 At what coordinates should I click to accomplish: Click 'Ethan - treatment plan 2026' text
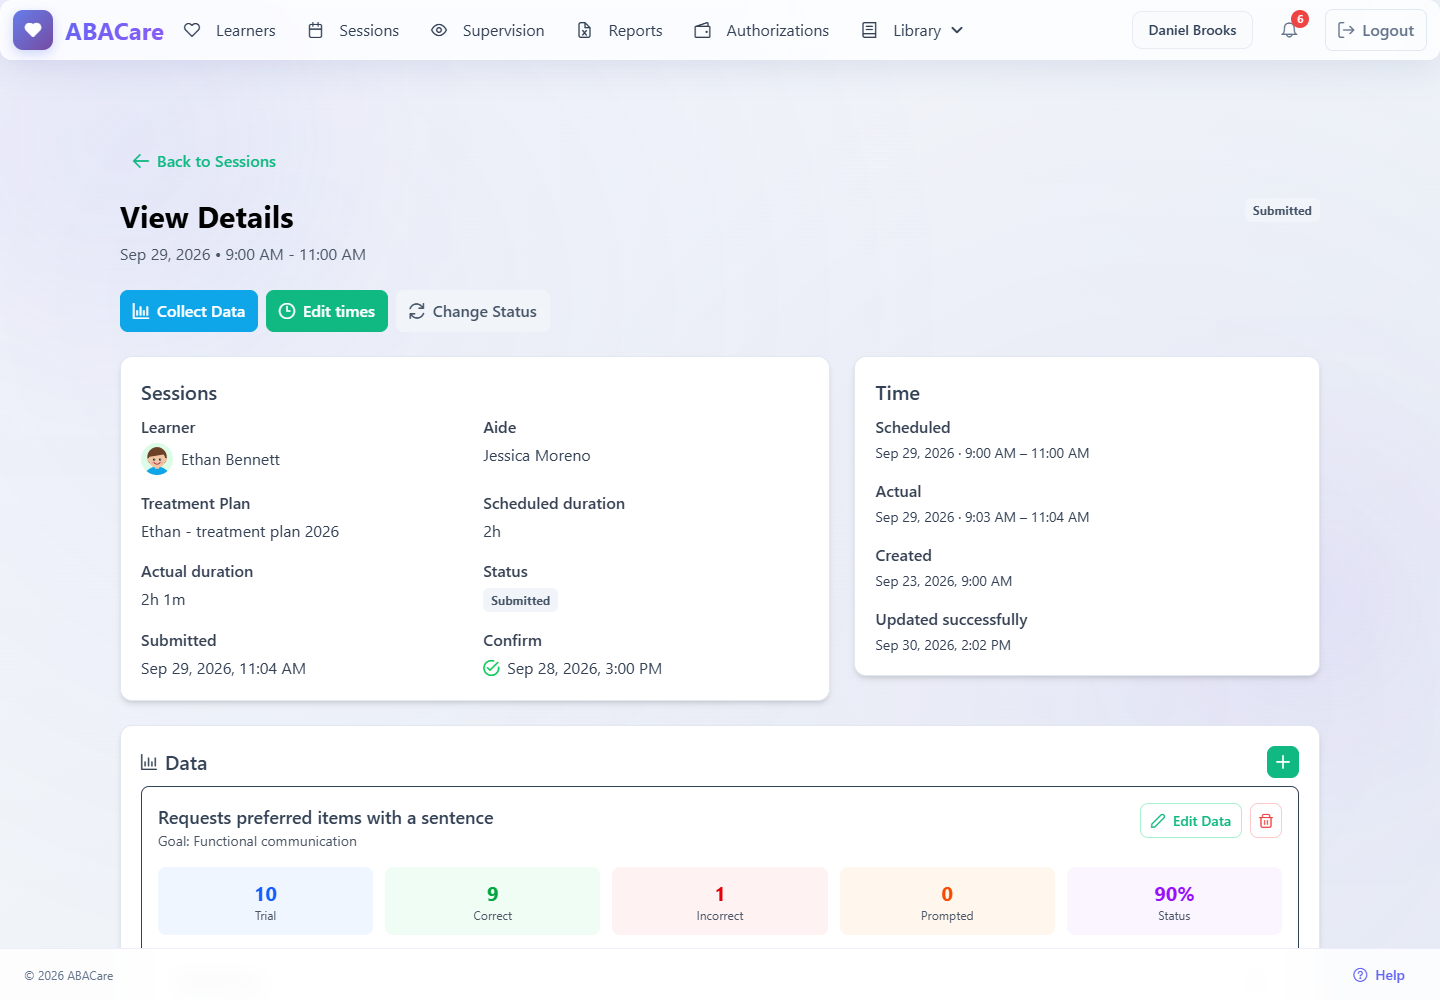click(x=240, y=532)
